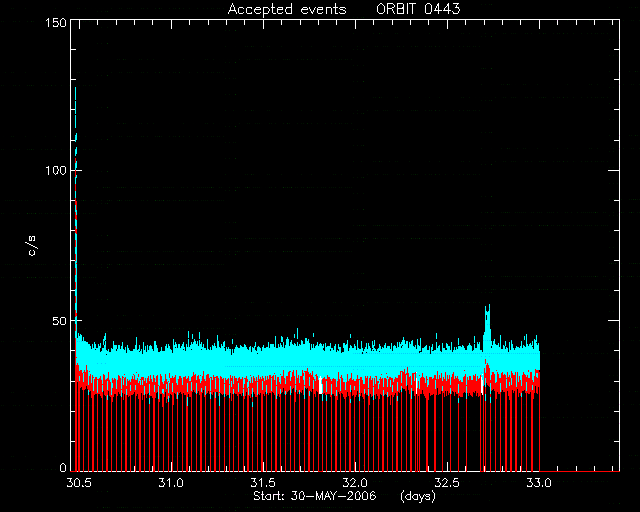Click the x-axis tick label 31.0
Viewport: 640px width, 512px height.
click(171, 483)
